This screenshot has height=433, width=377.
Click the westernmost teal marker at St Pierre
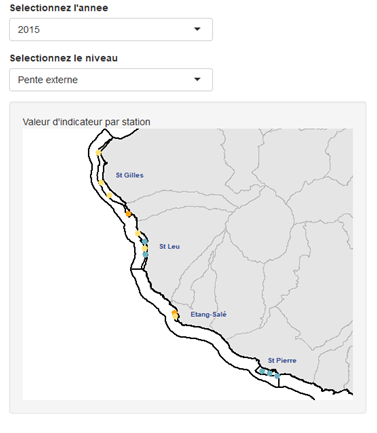[262, 371]
